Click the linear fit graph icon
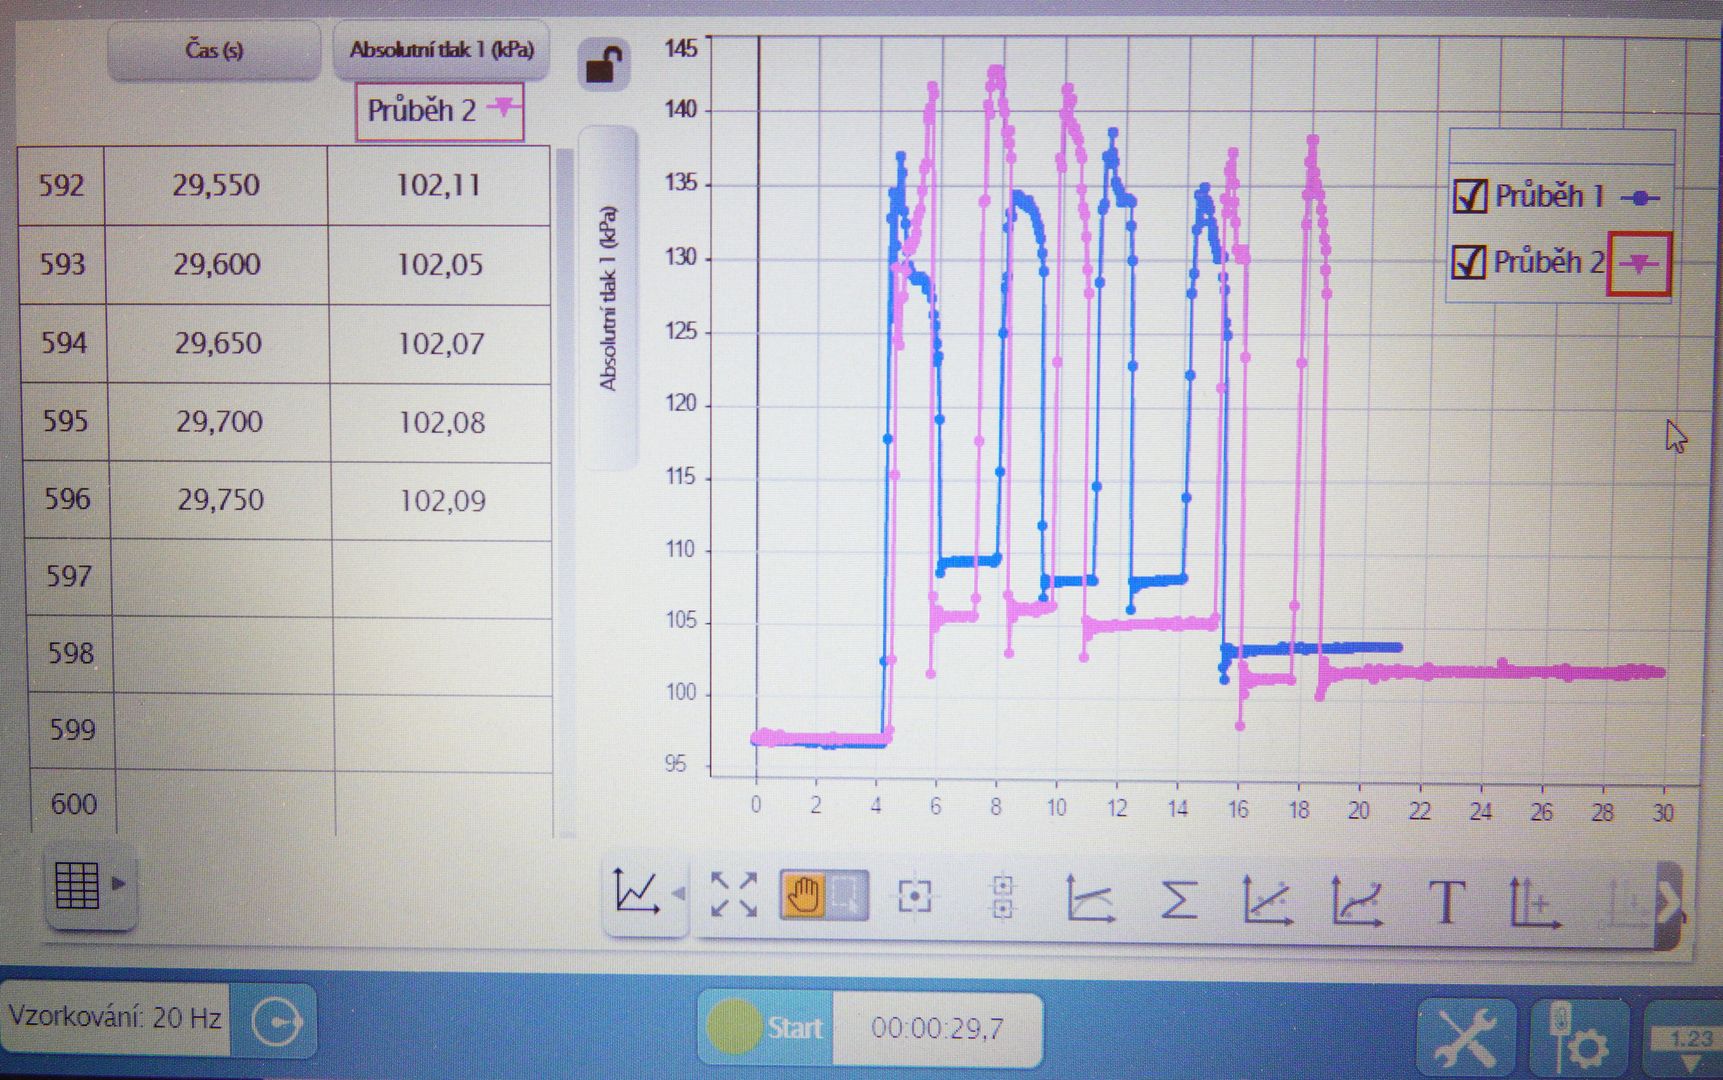The height and width of the screenshot is (1080, 1723). click(x=1267, y=899)
